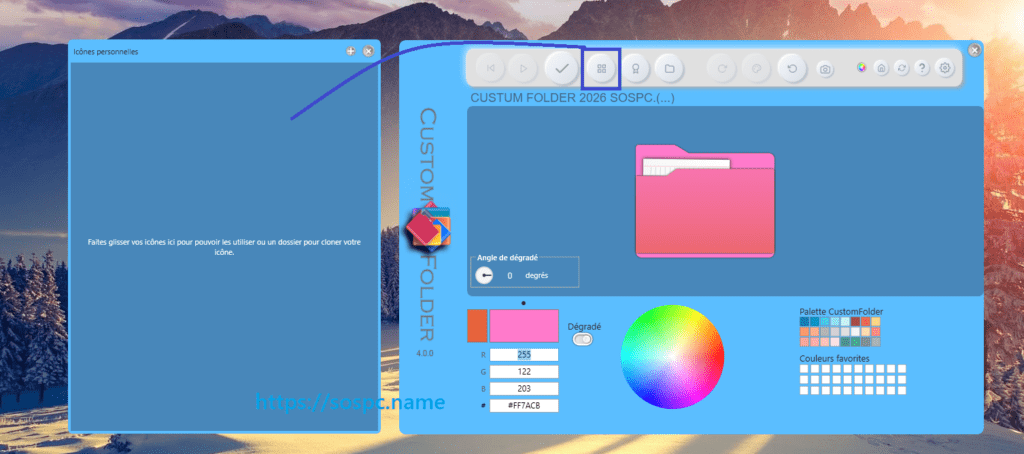Click the home icon in toolbar
The width and height of the screenshot is (1024, 454).
pos(882,68)
